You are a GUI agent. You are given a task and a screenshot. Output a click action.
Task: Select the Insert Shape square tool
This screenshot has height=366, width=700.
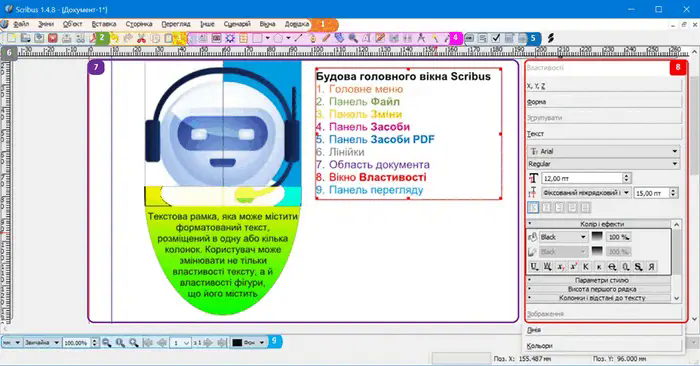(x=257, y=38)
